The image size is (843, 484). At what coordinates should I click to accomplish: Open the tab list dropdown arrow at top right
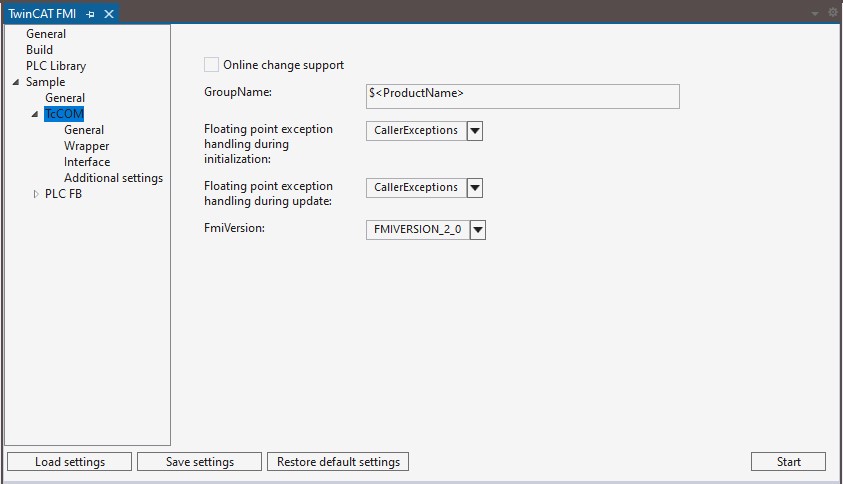tap(815, 13)
